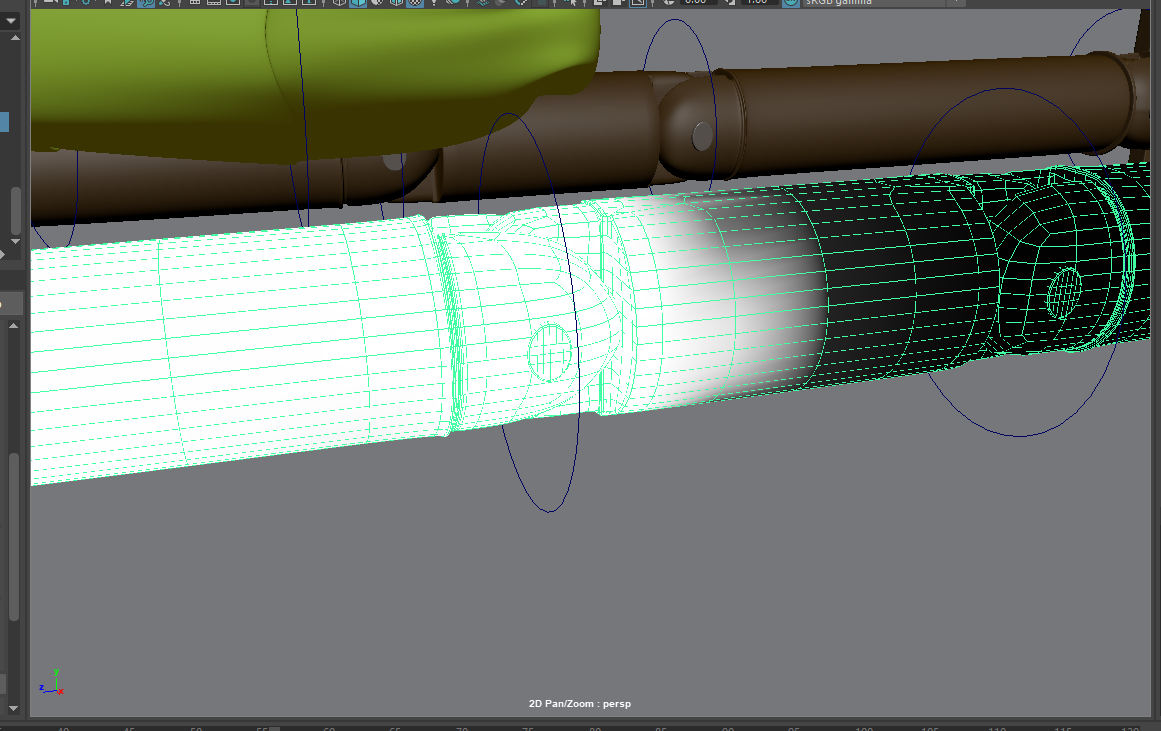The width and height of the screenshot is (1161, 731).
Task: Click the upper left panel scroll-up arrow
Action: [15, 38]
